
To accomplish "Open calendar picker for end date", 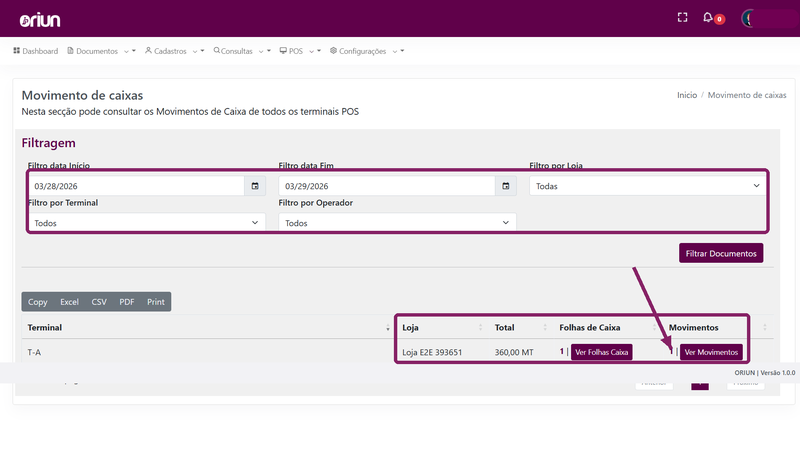I will [x=506, y=186].
